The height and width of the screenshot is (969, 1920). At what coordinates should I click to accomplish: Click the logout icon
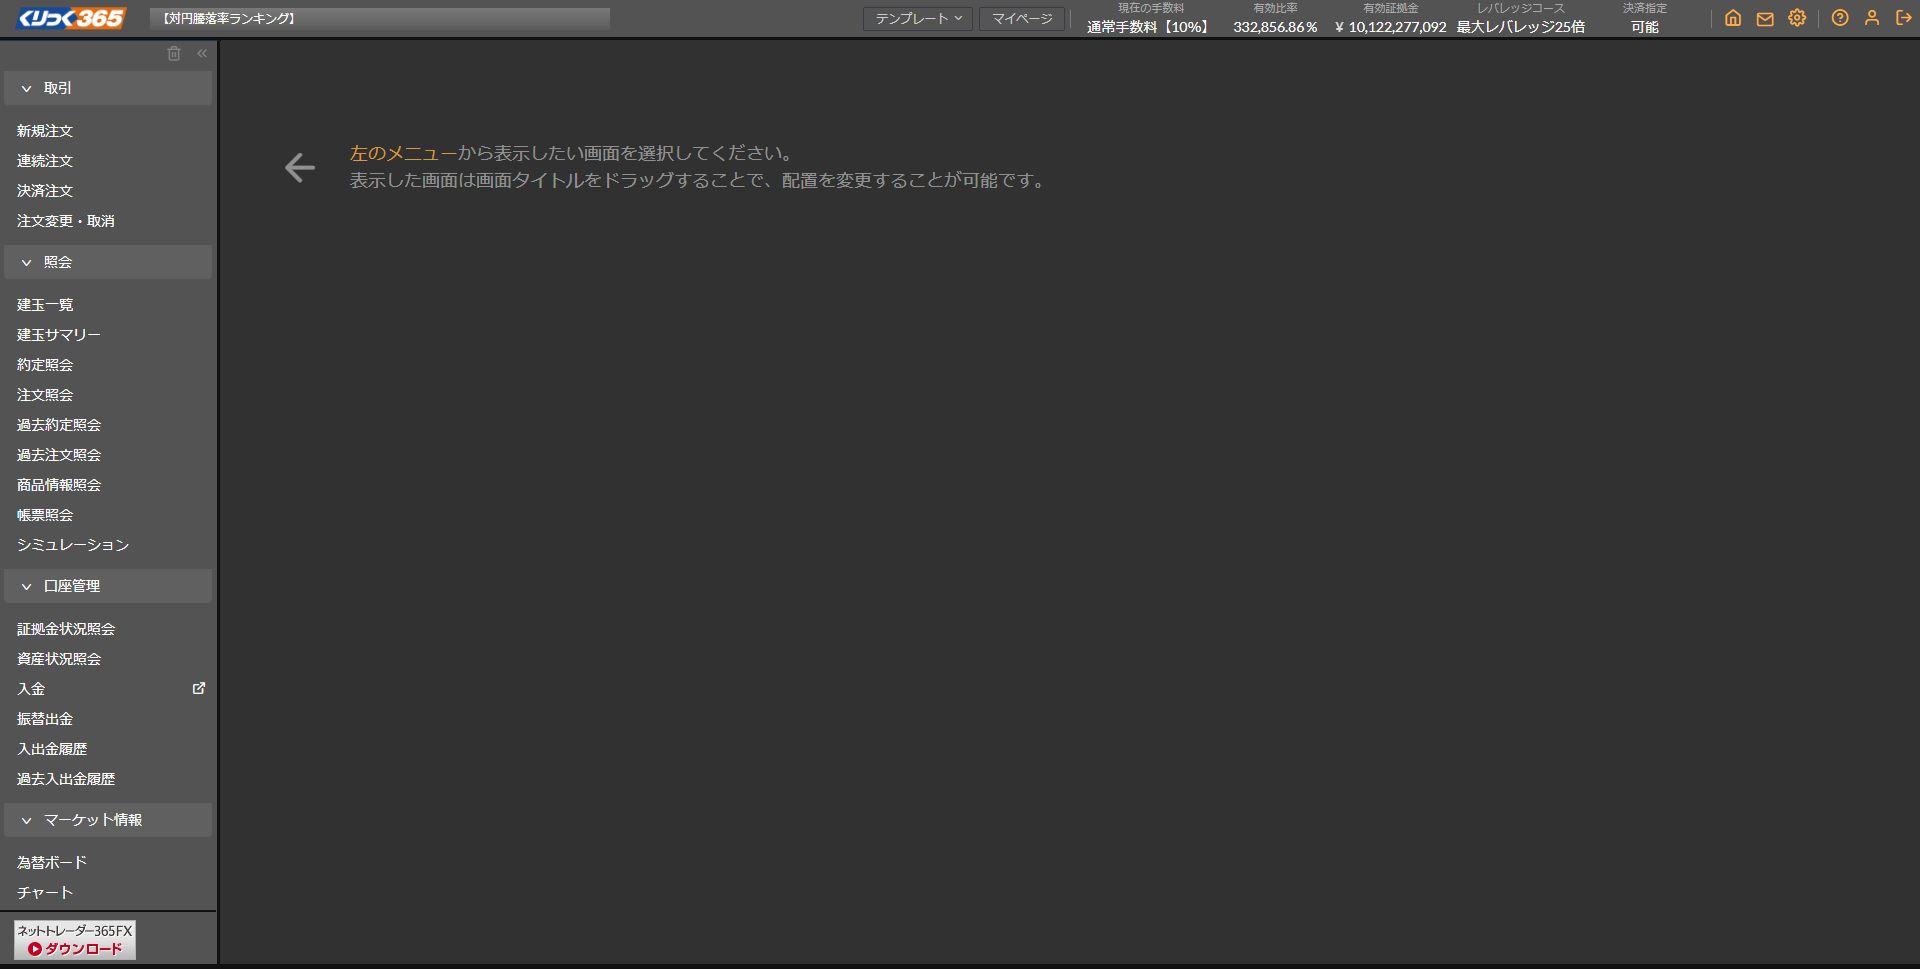1904,18
